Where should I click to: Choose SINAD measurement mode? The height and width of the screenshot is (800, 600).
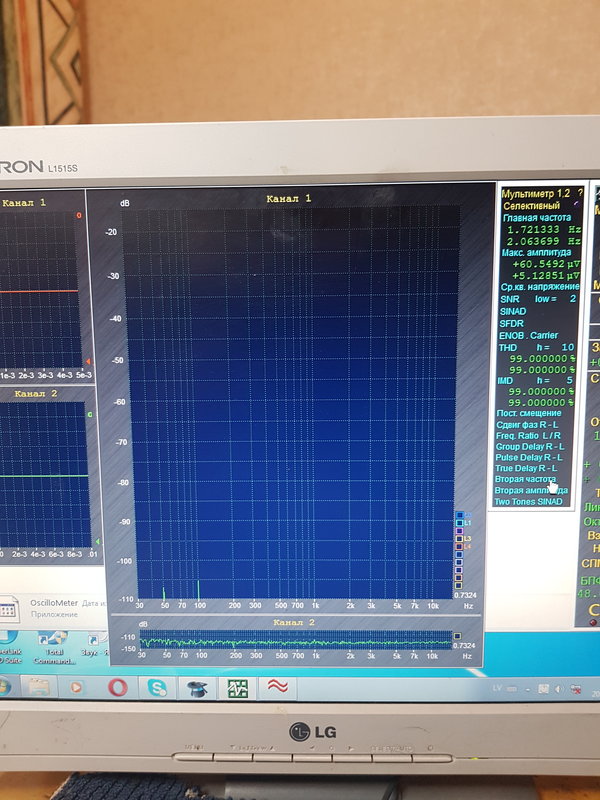(513, 311)
